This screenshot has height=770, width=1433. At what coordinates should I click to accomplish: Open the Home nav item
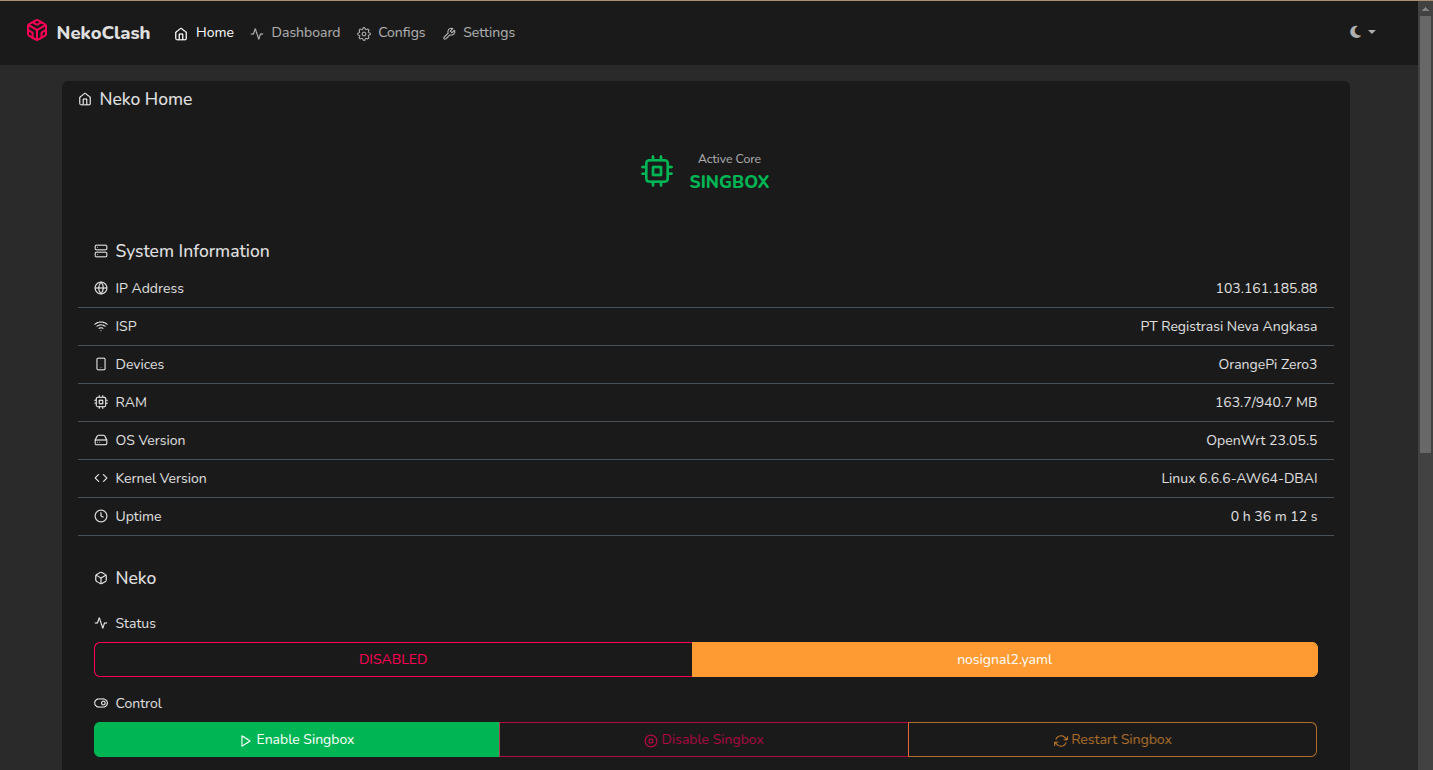204,33
